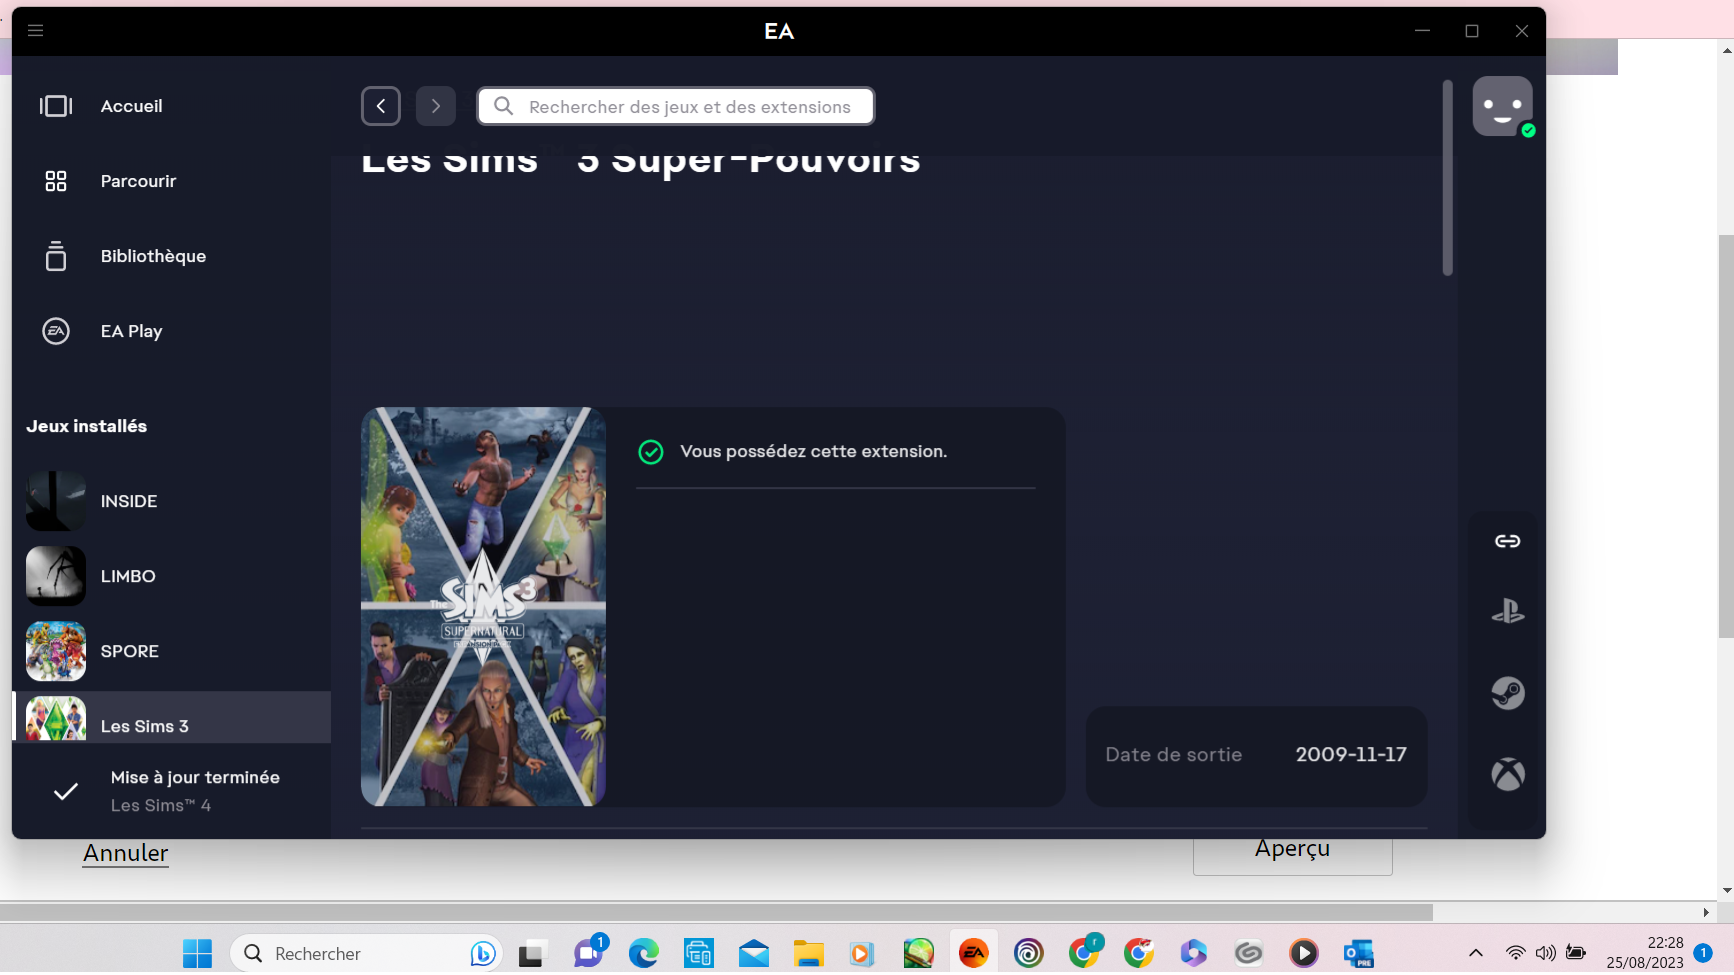Open Ubisoft Connect from taskbar
Screen dimensions: 1734x975
click(1028, 953)
